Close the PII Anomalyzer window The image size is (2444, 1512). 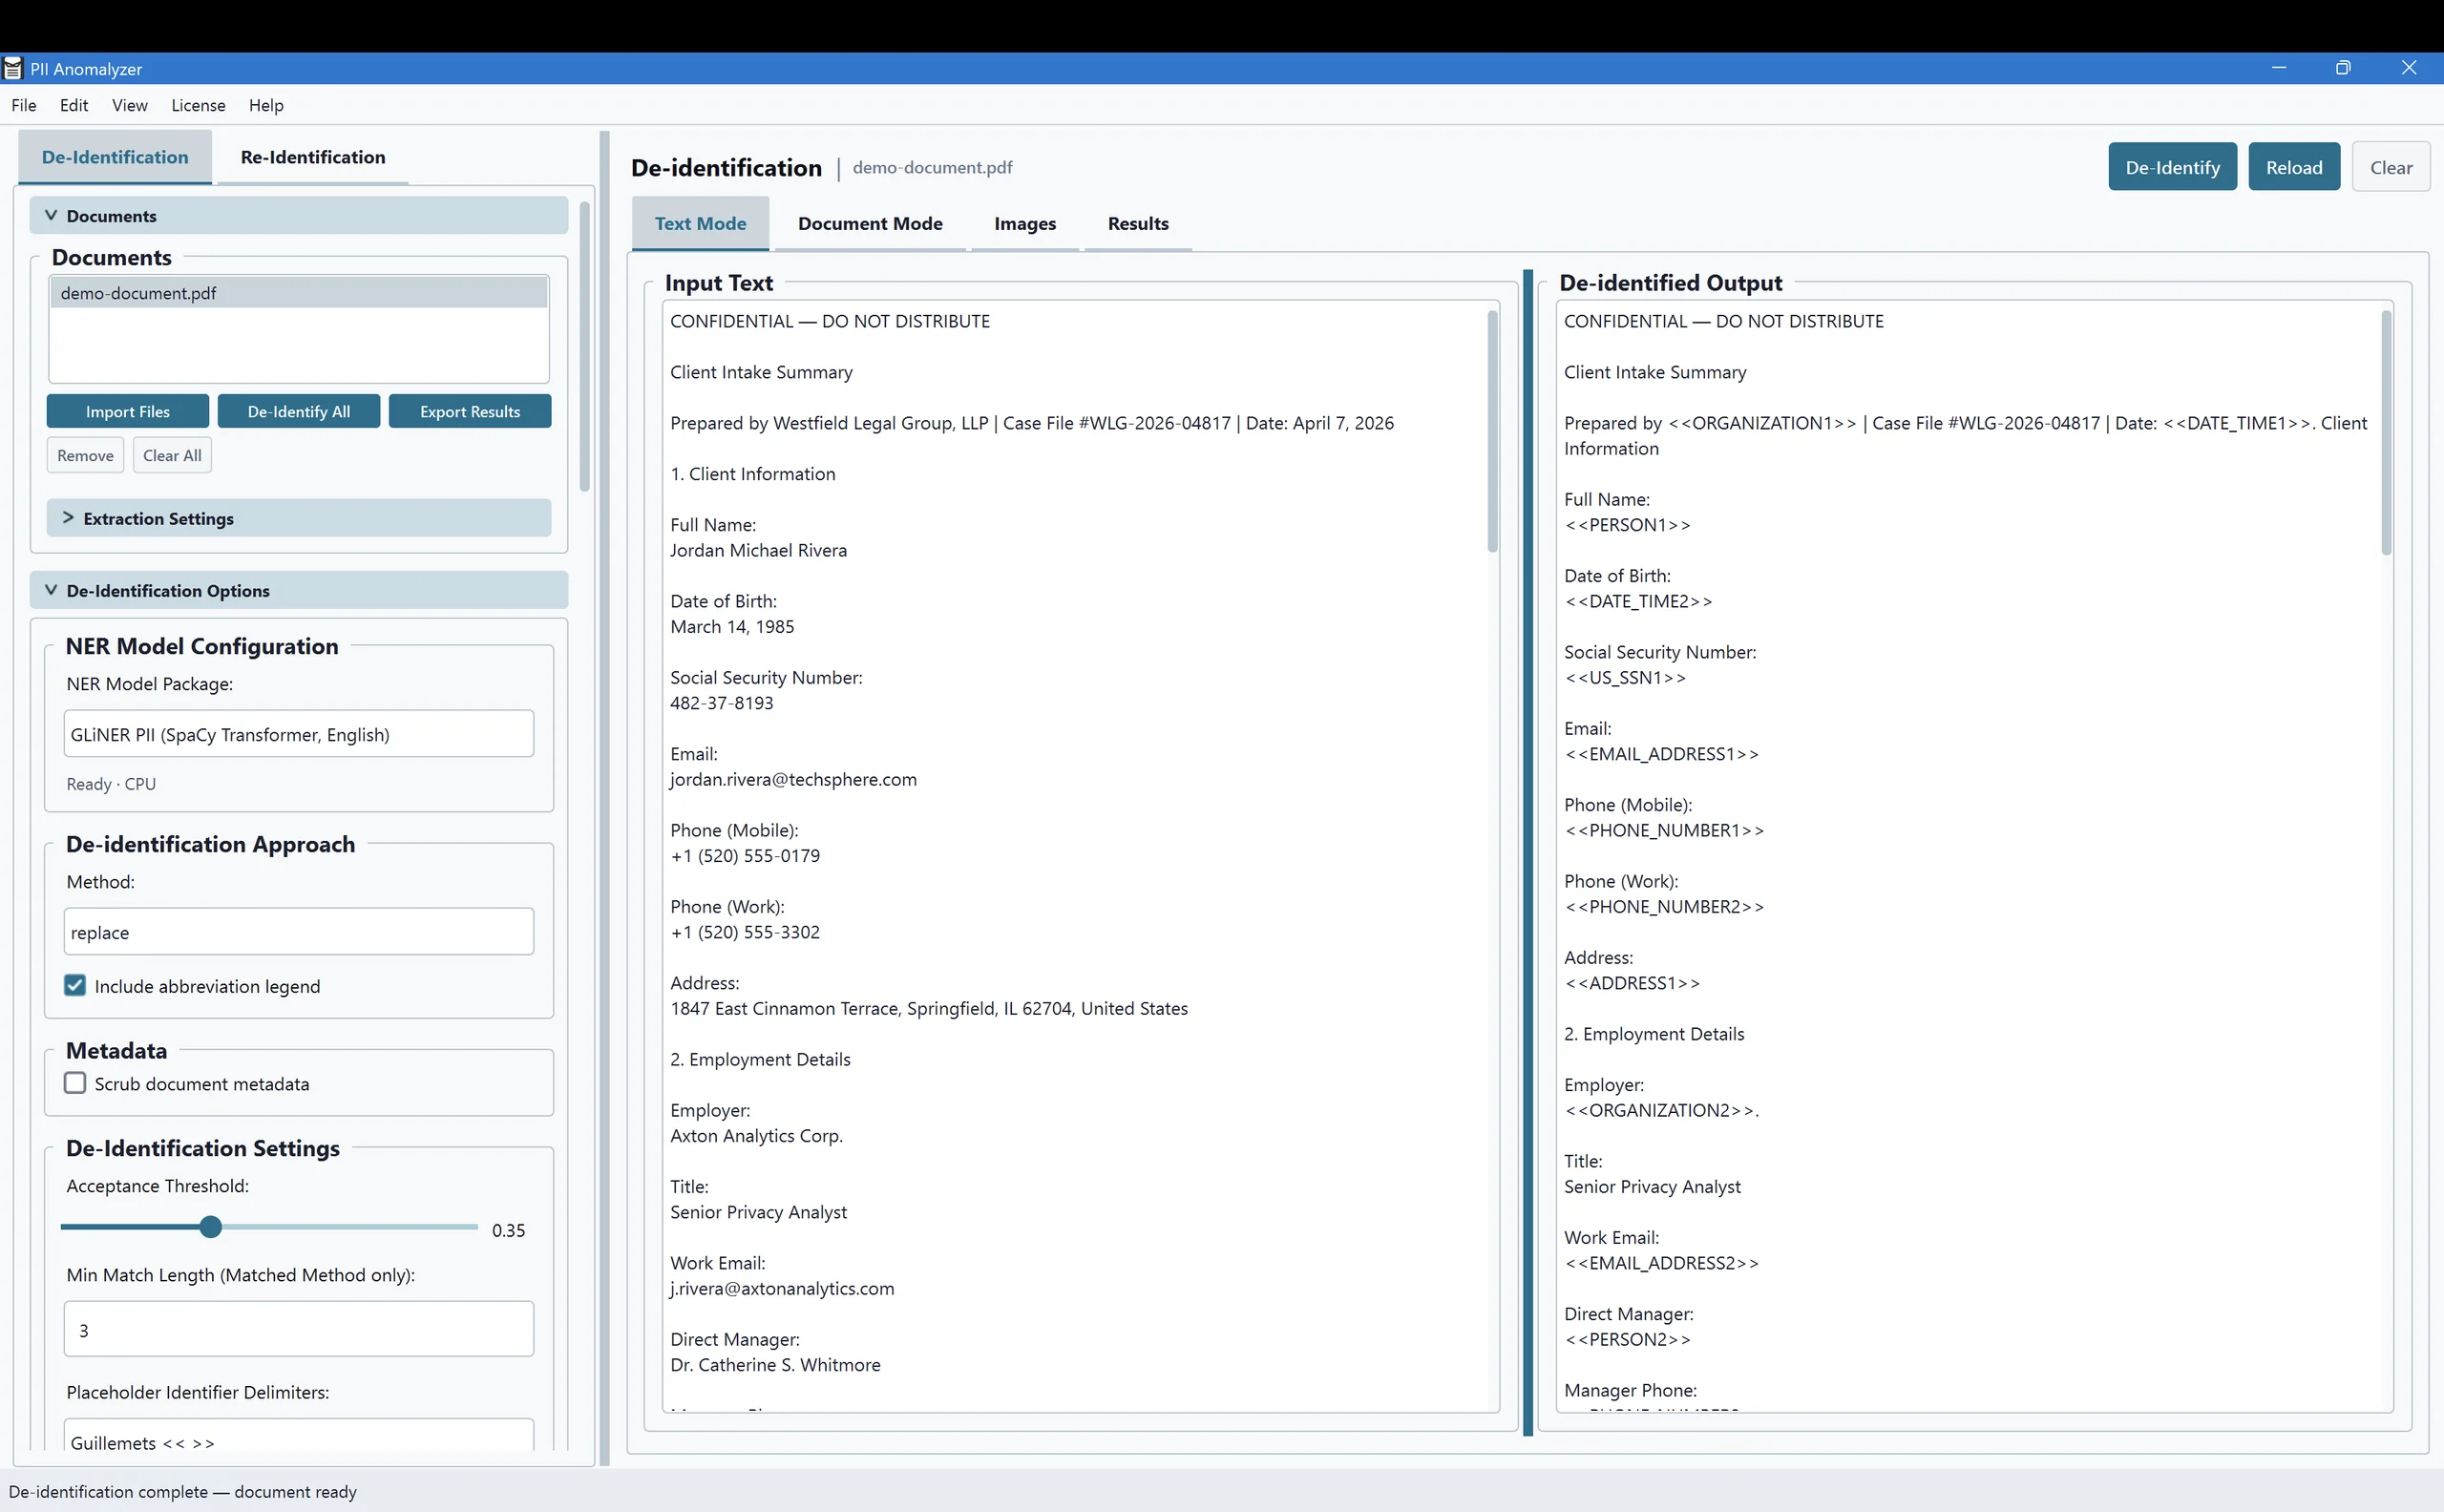tap(2409, 68)
